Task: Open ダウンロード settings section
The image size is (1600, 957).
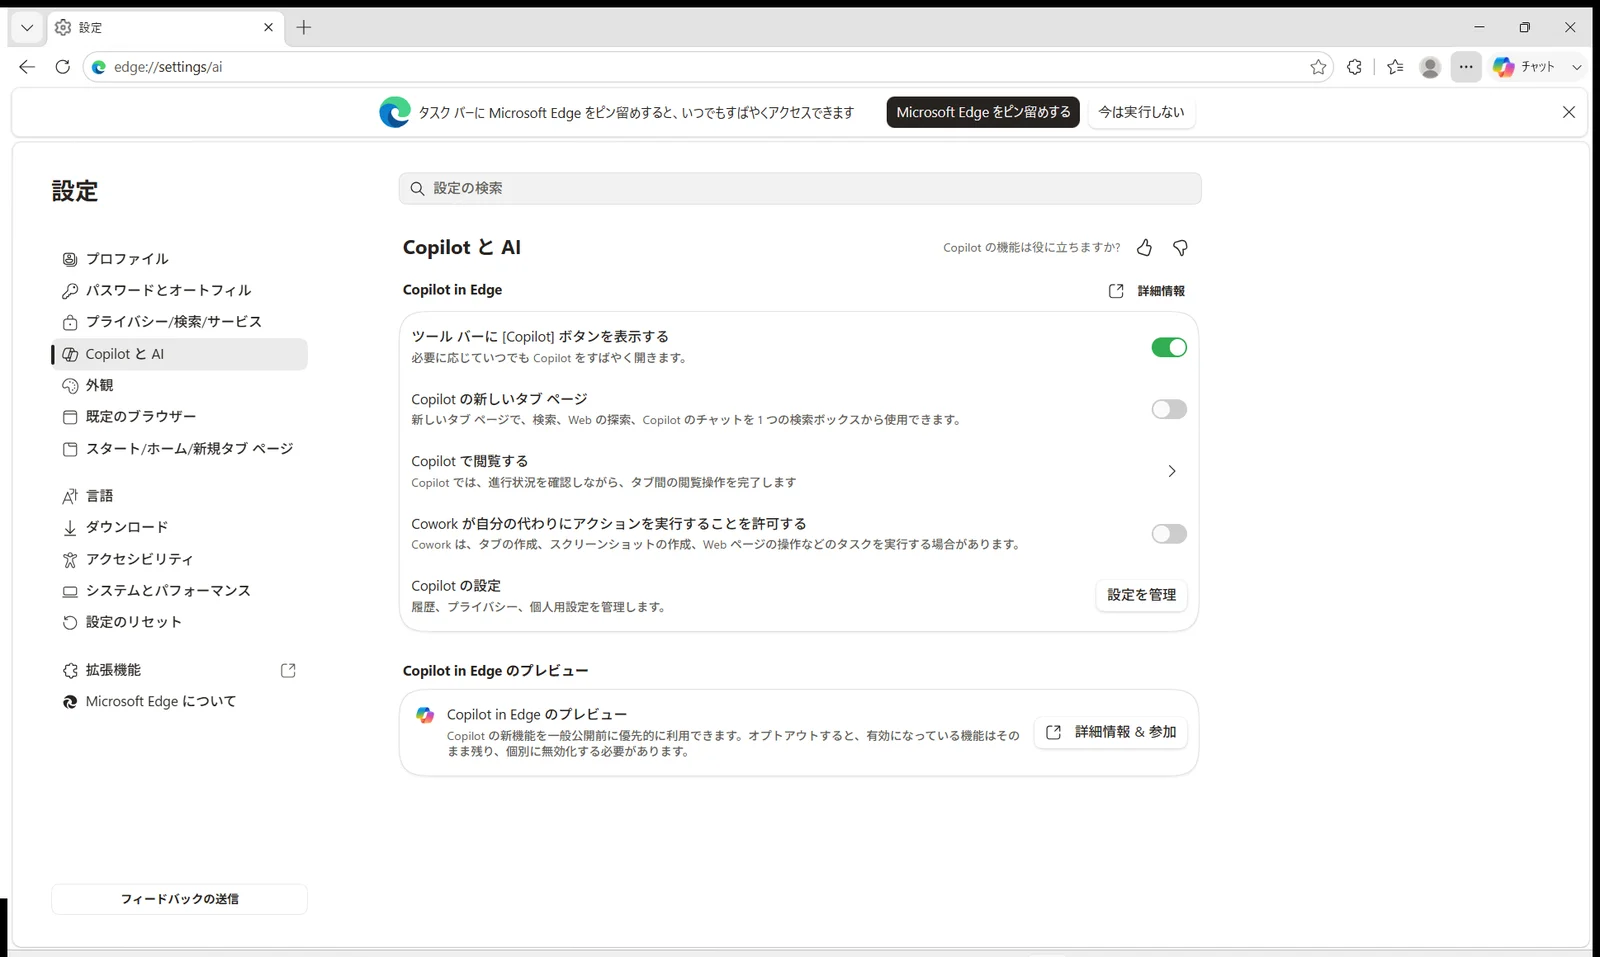Action: point(180,527)
